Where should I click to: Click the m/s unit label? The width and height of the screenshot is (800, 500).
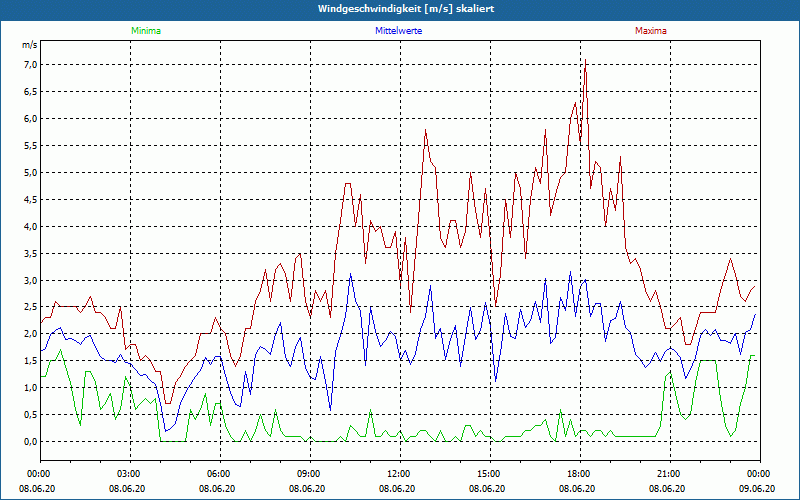[30, 45]
